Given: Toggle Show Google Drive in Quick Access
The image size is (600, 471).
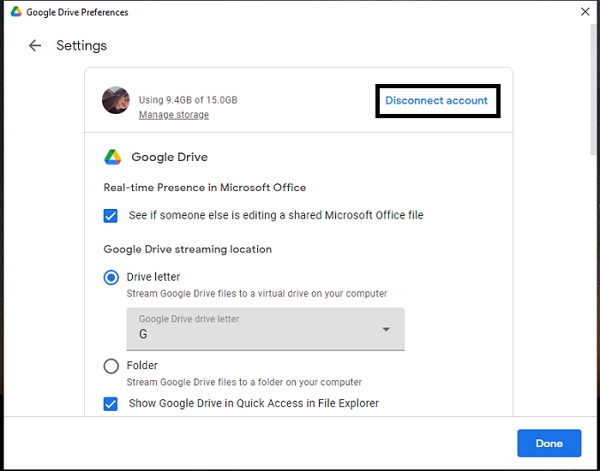Looking at the screenshot, I should (111, 404).
